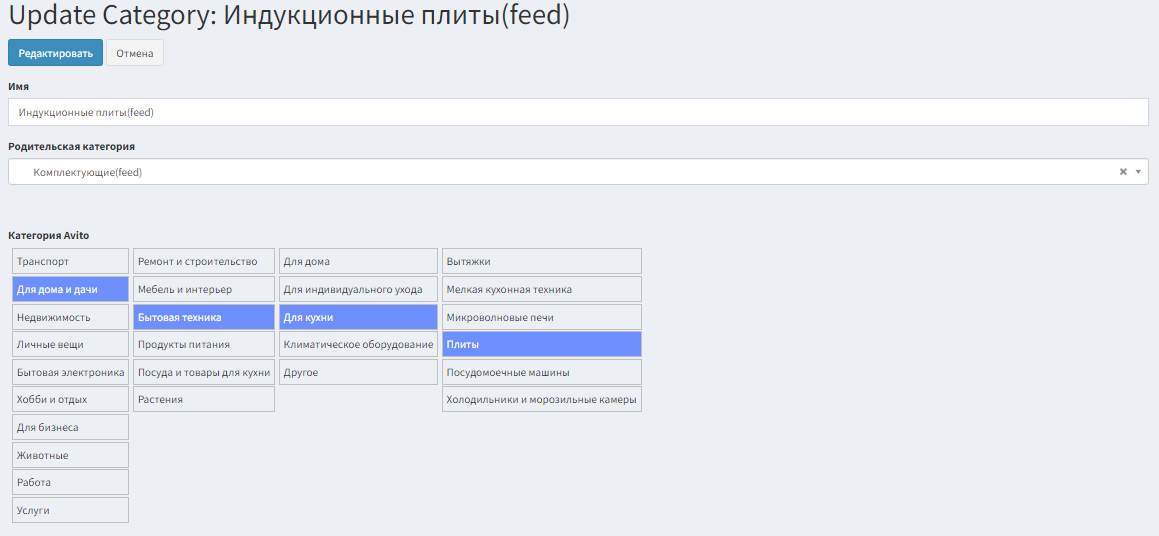The image size is (1159, 536).
Task: Pick Посуда и товары для кухни
Action: pyautogui.click(x=204, y=372)
